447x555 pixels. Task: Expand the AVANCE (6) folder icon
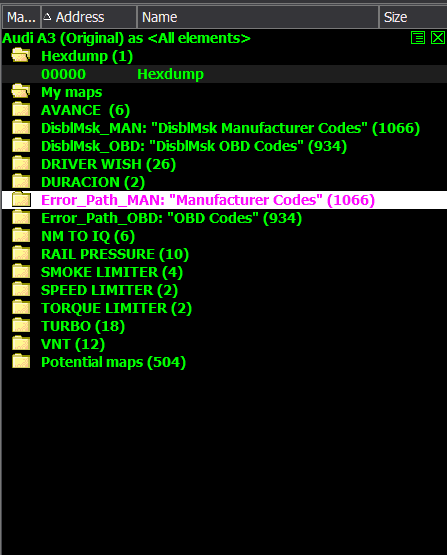[x=21, y=109]
